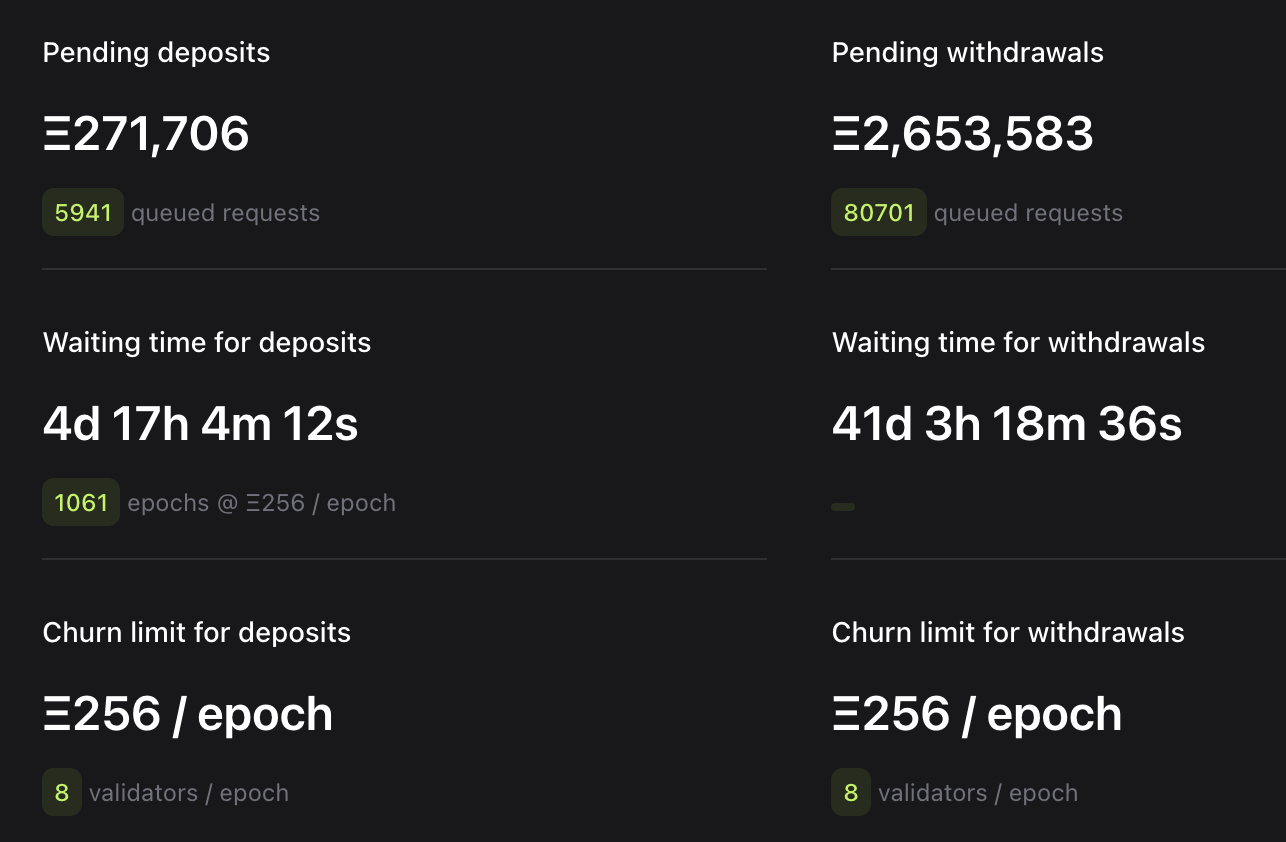Click the epochs @ Ξ256 / epoch text
The width and height of the screenshot is (1286, 842).
pos(261,503)
